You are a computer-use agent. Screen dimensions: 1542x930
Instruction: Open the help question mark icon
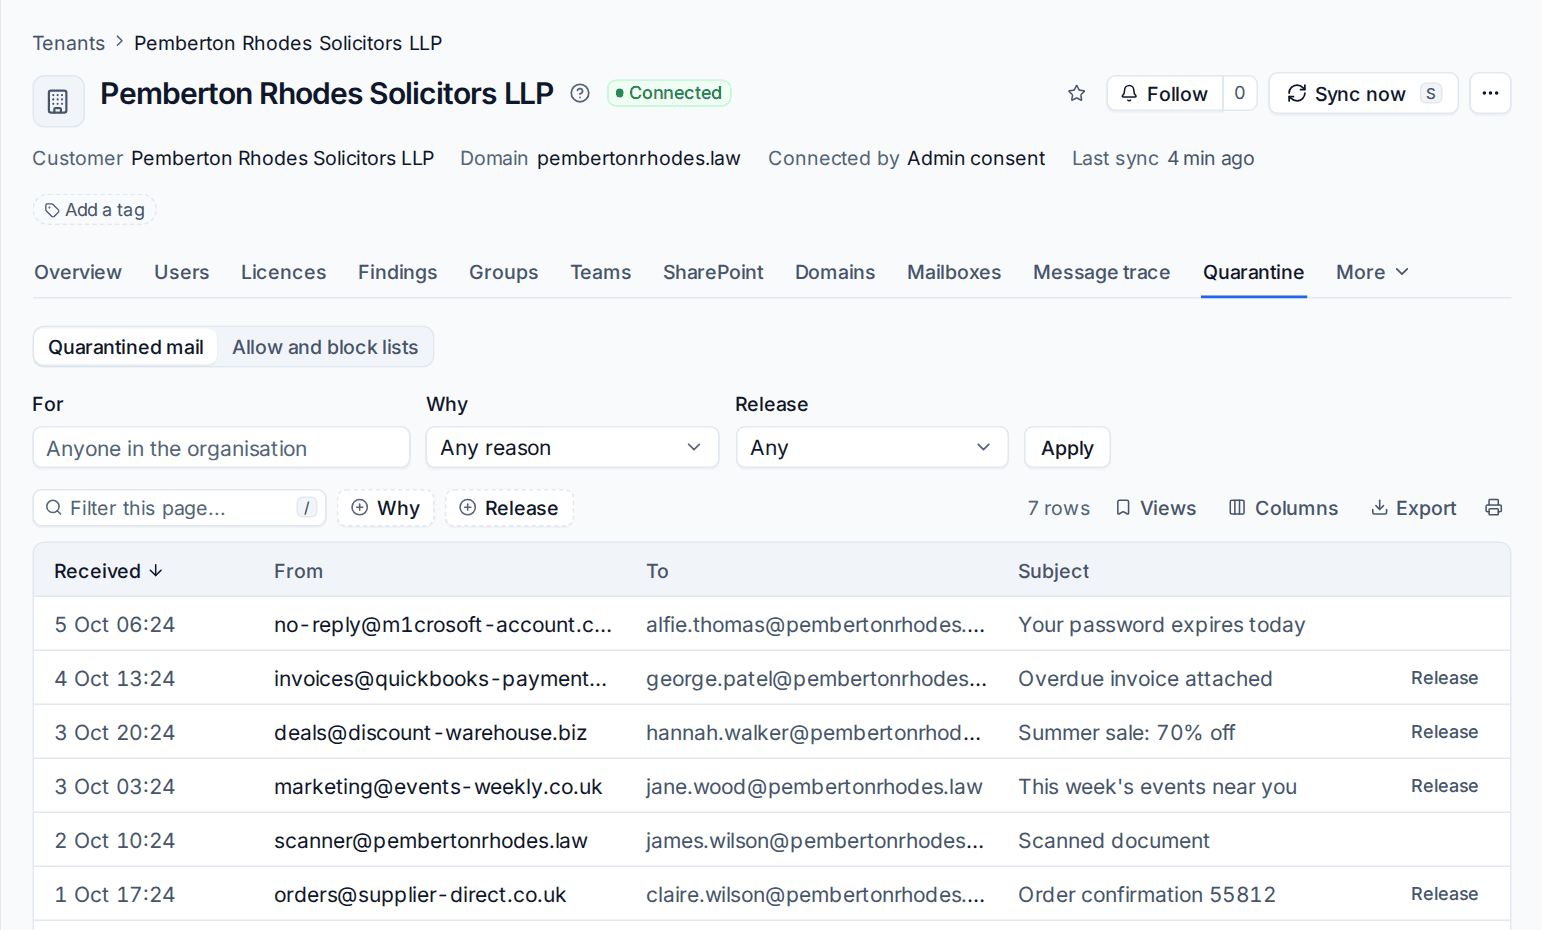click(x=580, y=93)
